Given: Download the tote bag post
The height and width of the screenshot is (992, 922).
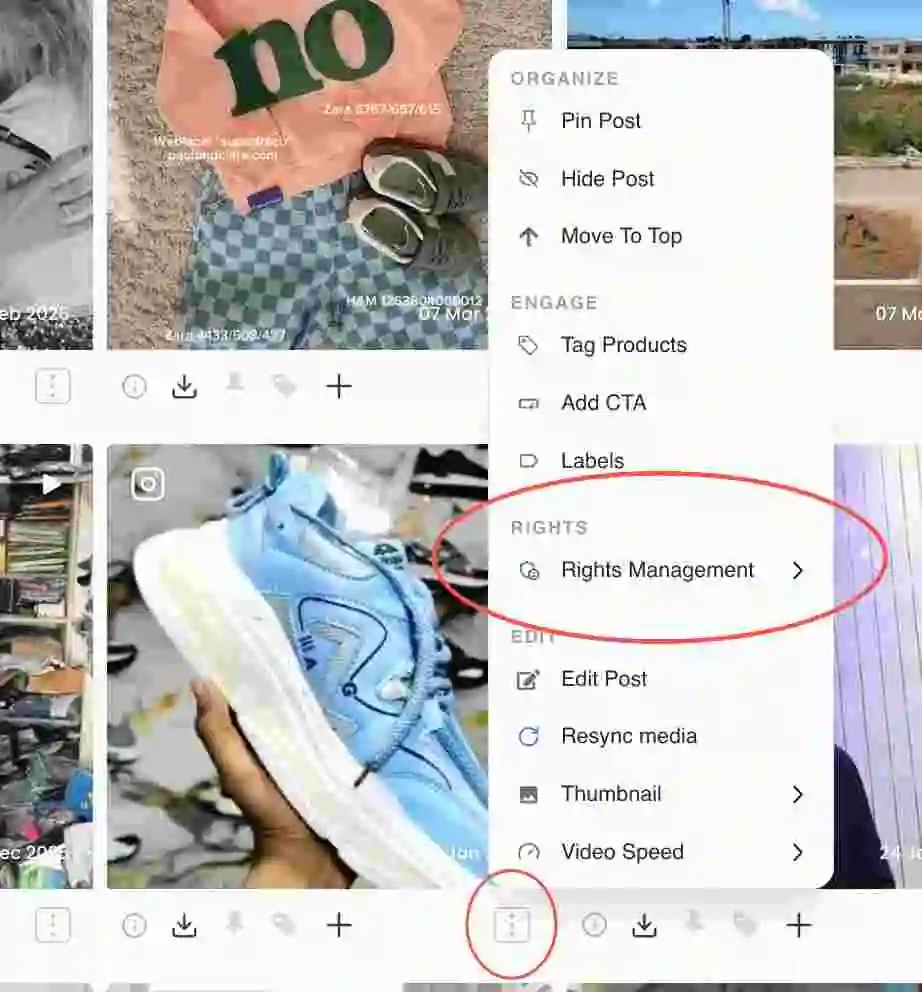Looking at the screenshot, I should [184, 386].
